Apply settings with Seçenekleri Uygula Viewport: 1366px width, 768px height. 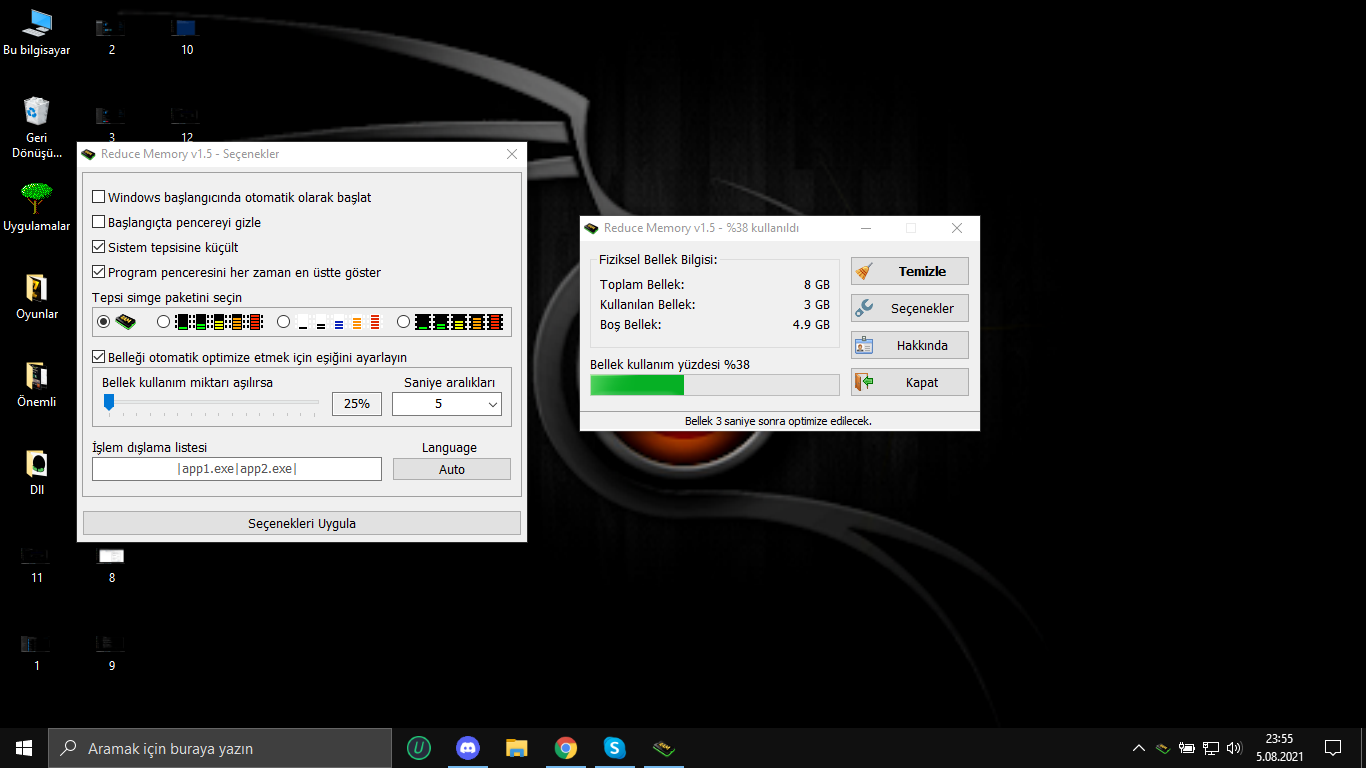point(301,523)
